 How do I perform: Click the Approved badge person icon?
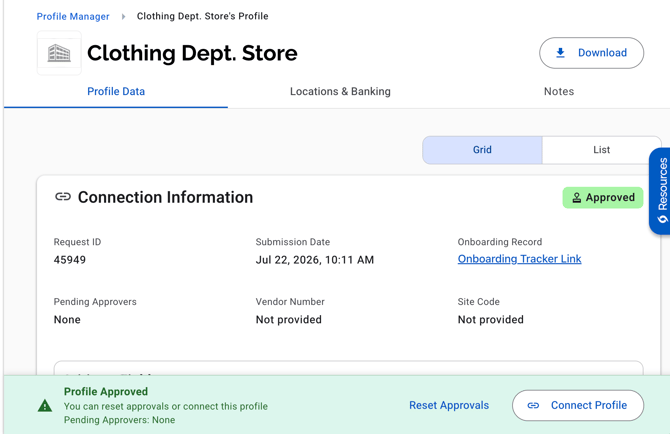(577, 198)
